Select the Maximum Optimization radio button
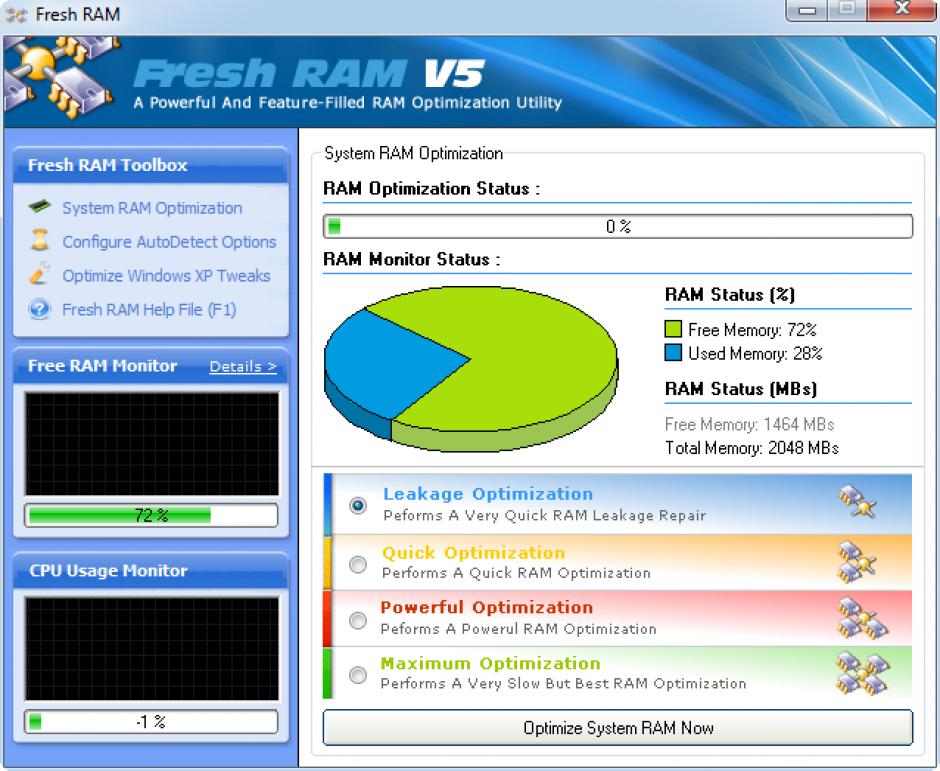 [358, 675]
